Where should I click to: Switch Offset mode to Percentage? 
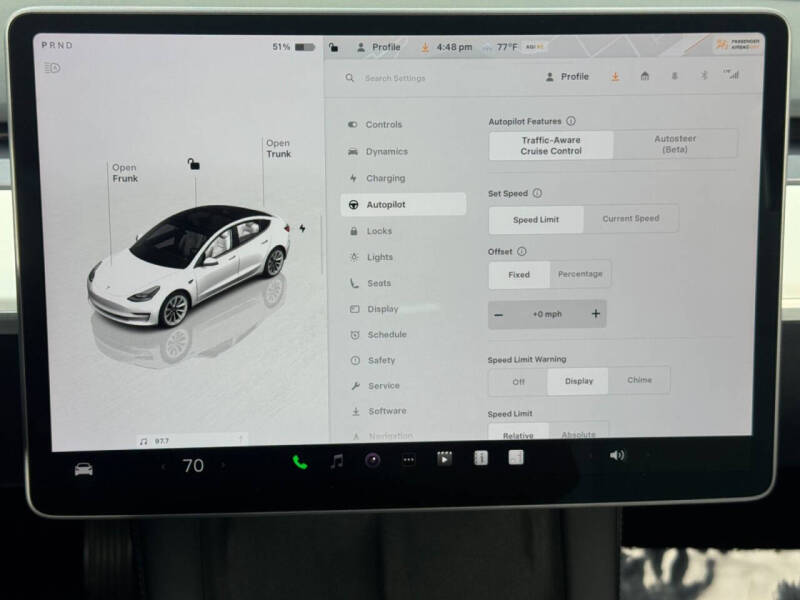(580, 274)
